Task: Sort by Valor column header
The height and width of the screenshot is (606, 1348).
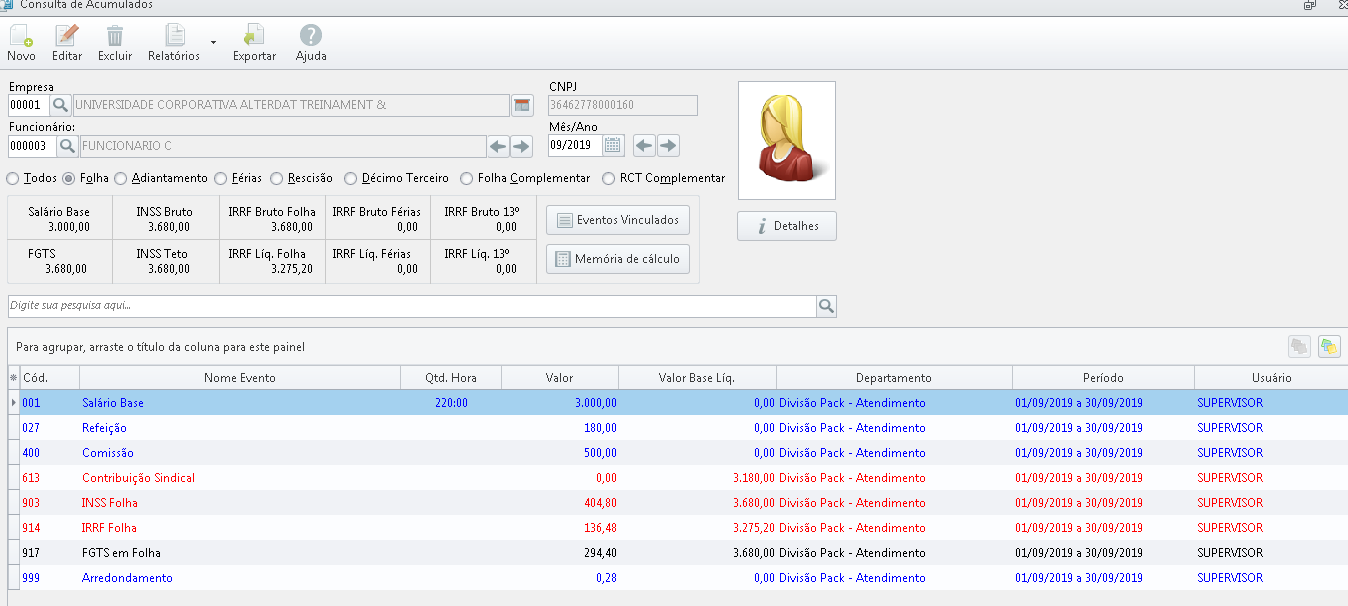Action: click(x=560, y=378)
